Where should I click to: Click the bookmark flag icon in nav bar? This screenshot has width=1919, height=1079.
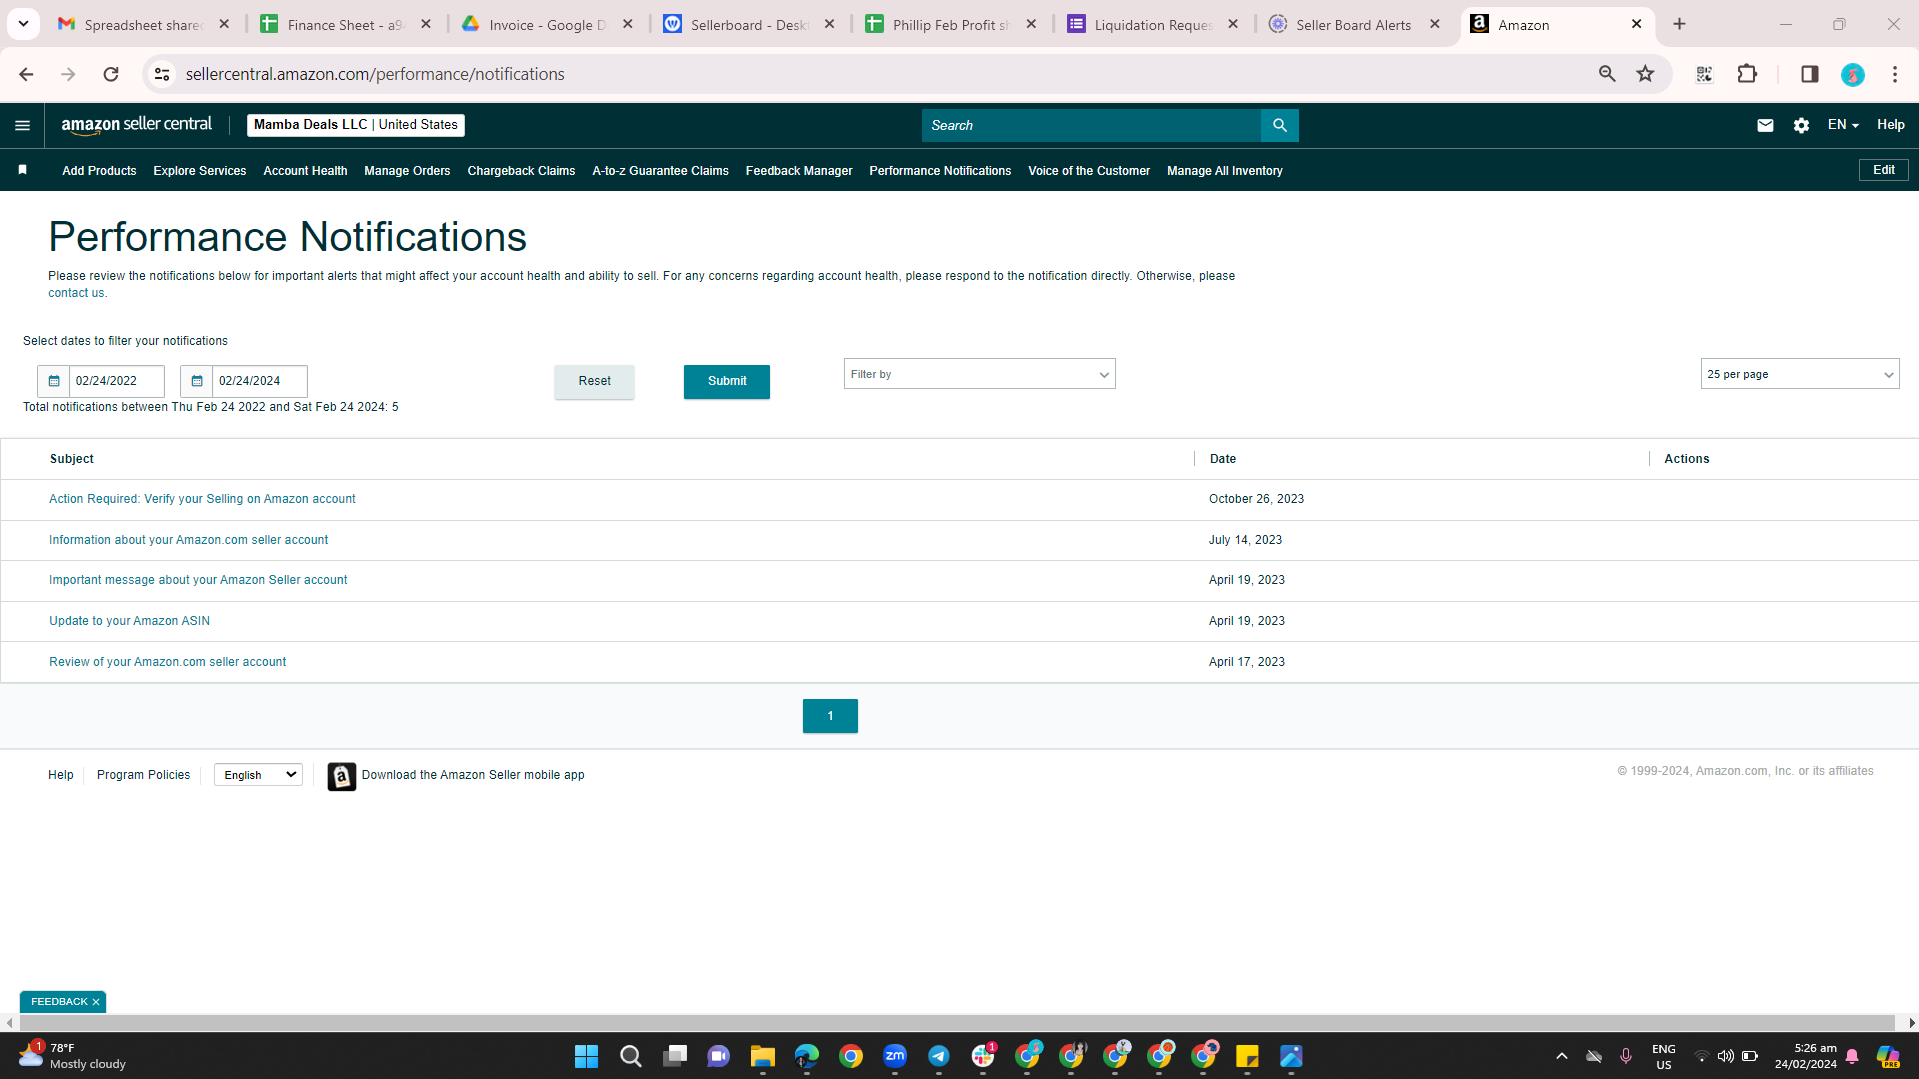(22, 170)
